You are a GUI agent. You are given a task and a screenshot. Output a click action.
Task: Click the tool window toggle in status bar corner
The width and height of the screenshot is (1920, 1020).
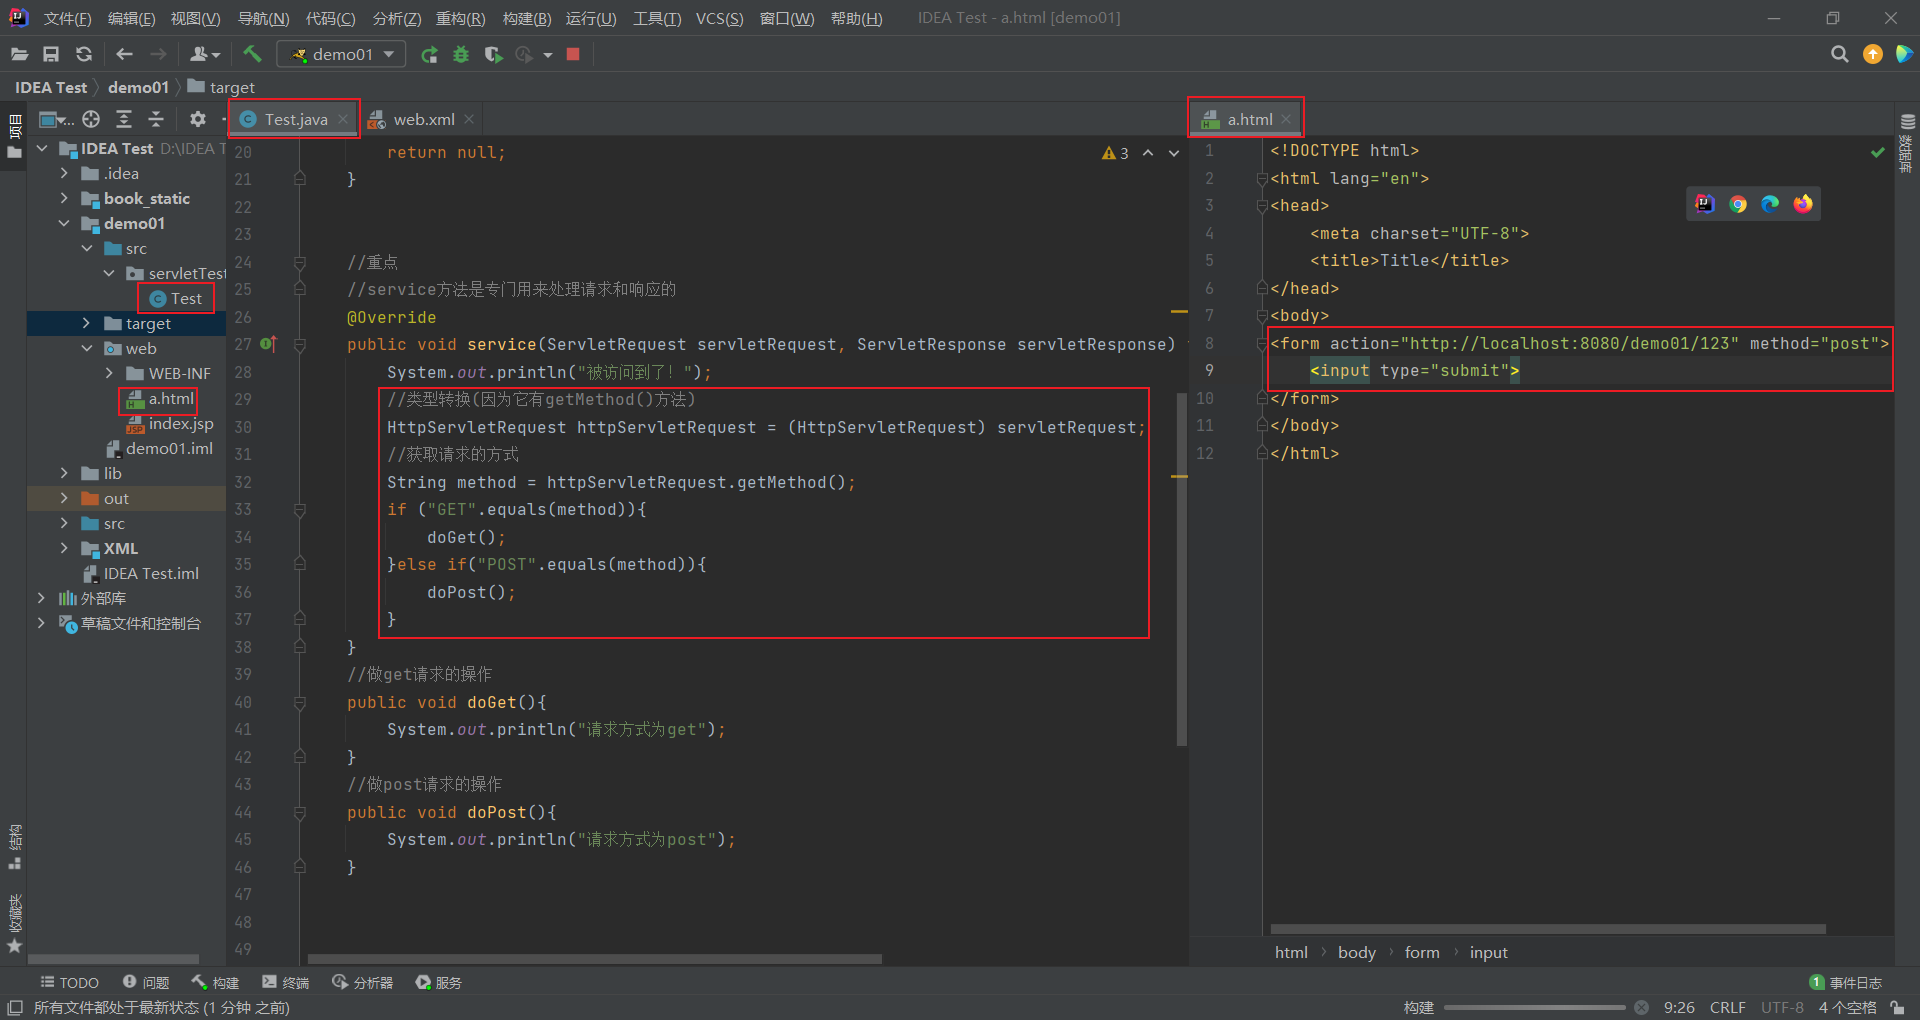15,1007
